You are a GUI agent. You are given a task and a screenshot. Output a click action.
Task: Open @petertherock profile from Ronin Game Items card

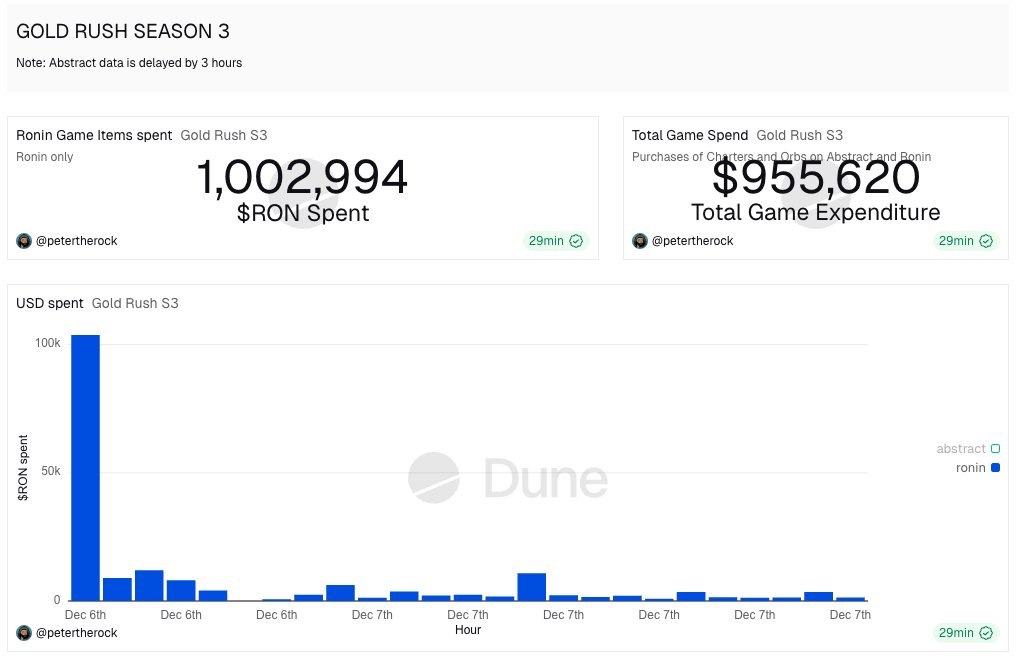[76, 241]
